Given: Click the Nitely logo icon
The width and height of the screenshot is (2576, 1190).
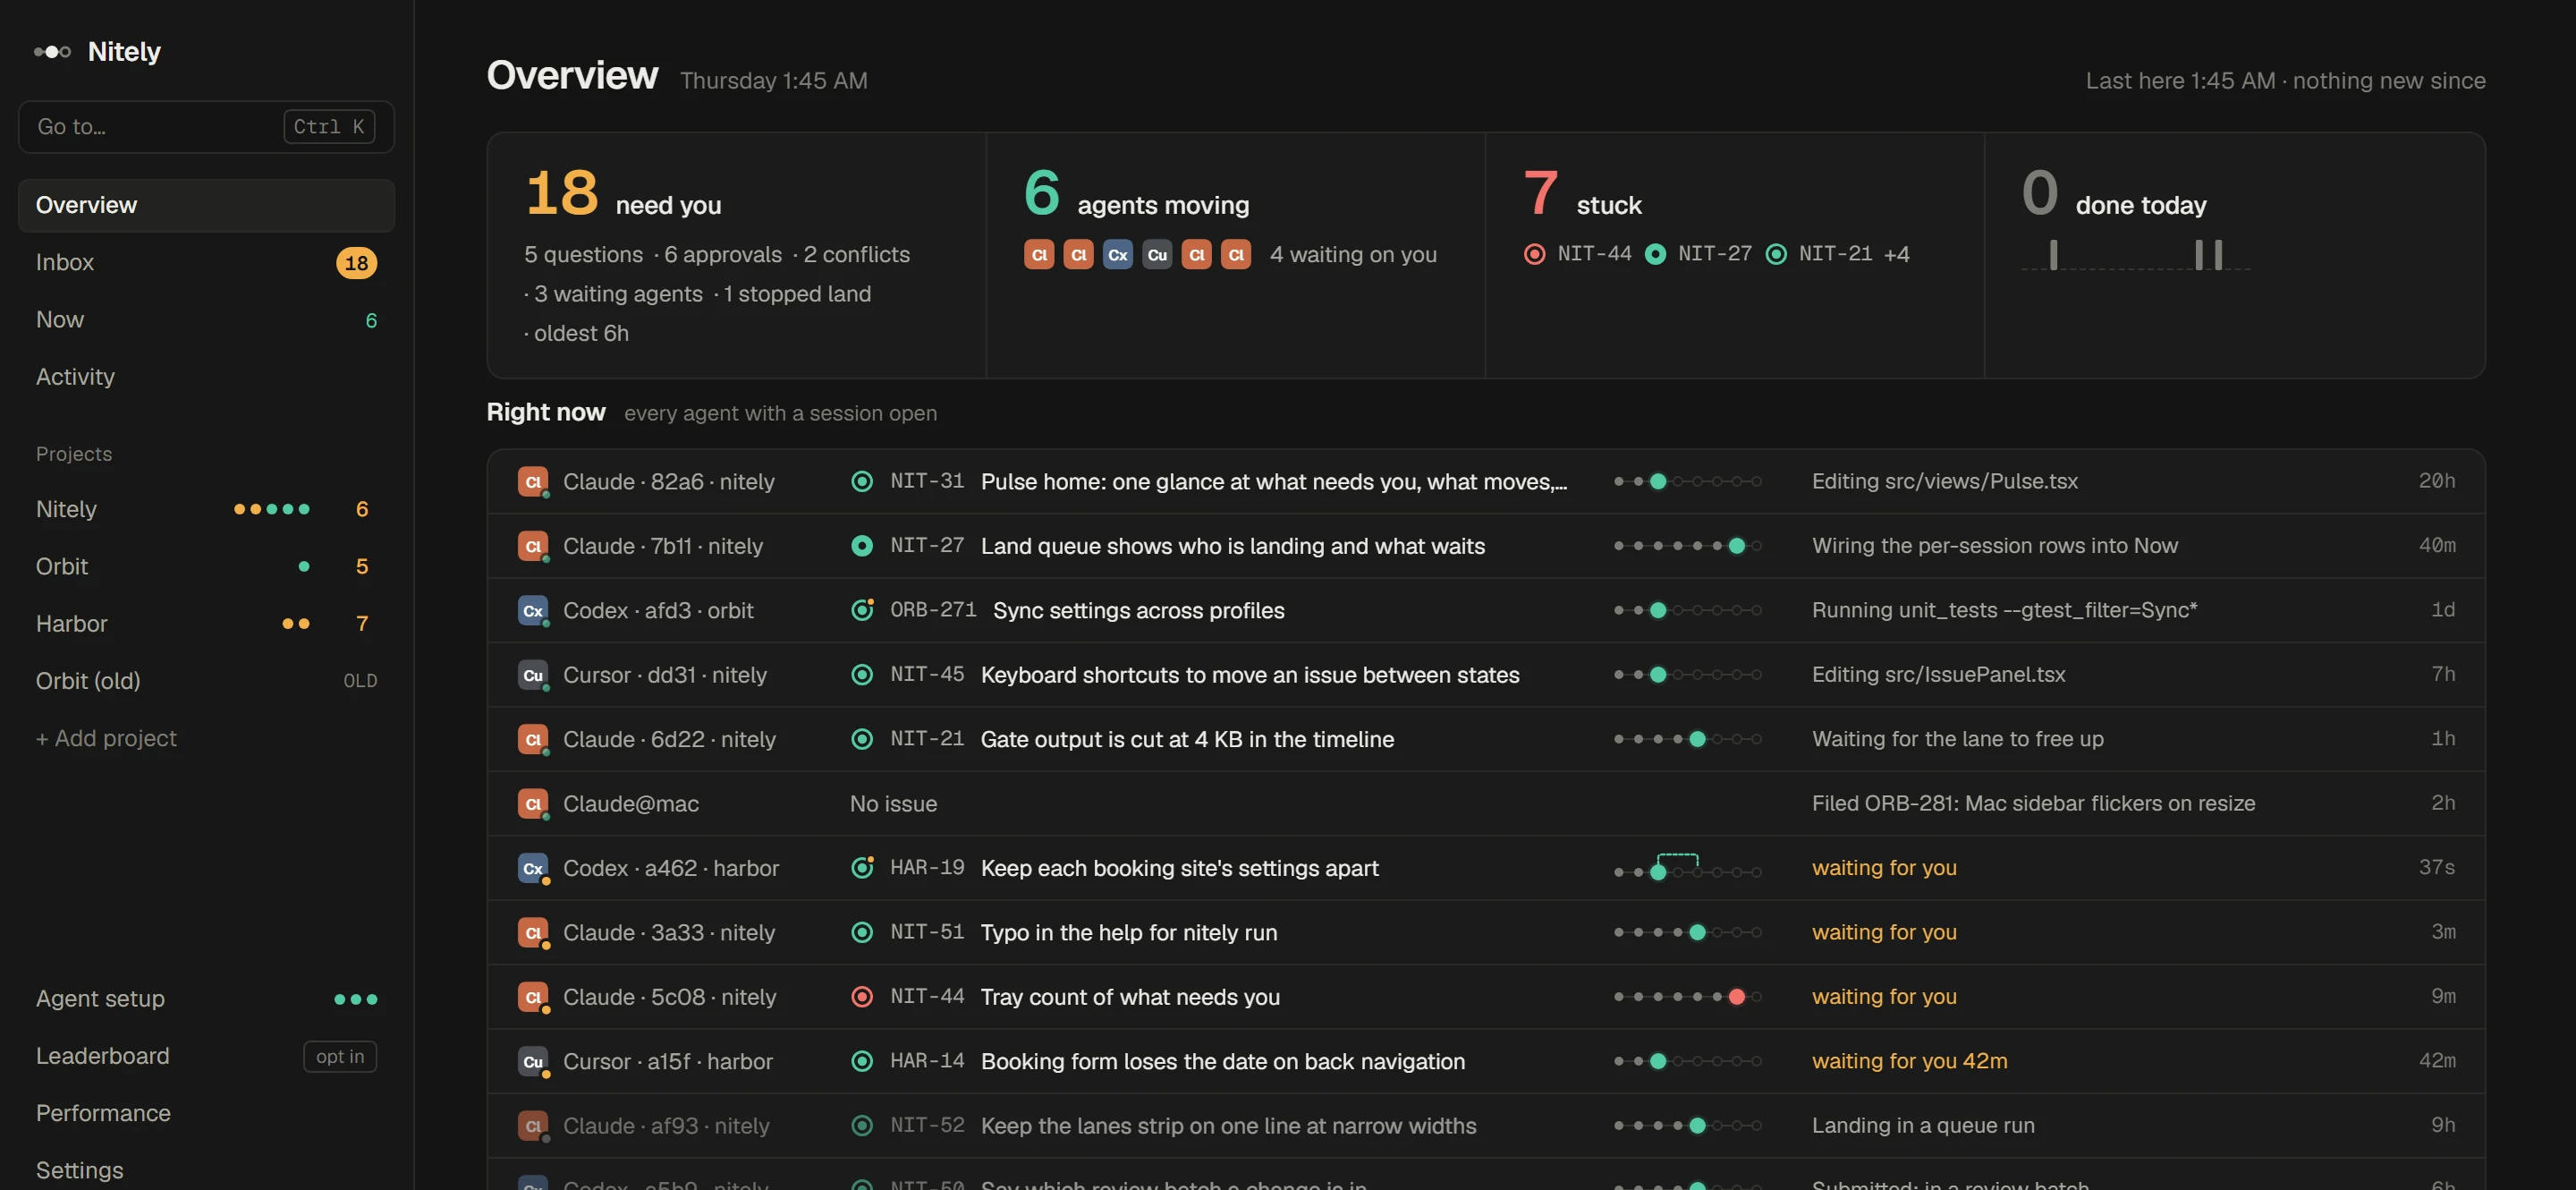Looking at the screenshot, I should coord(52,52).
